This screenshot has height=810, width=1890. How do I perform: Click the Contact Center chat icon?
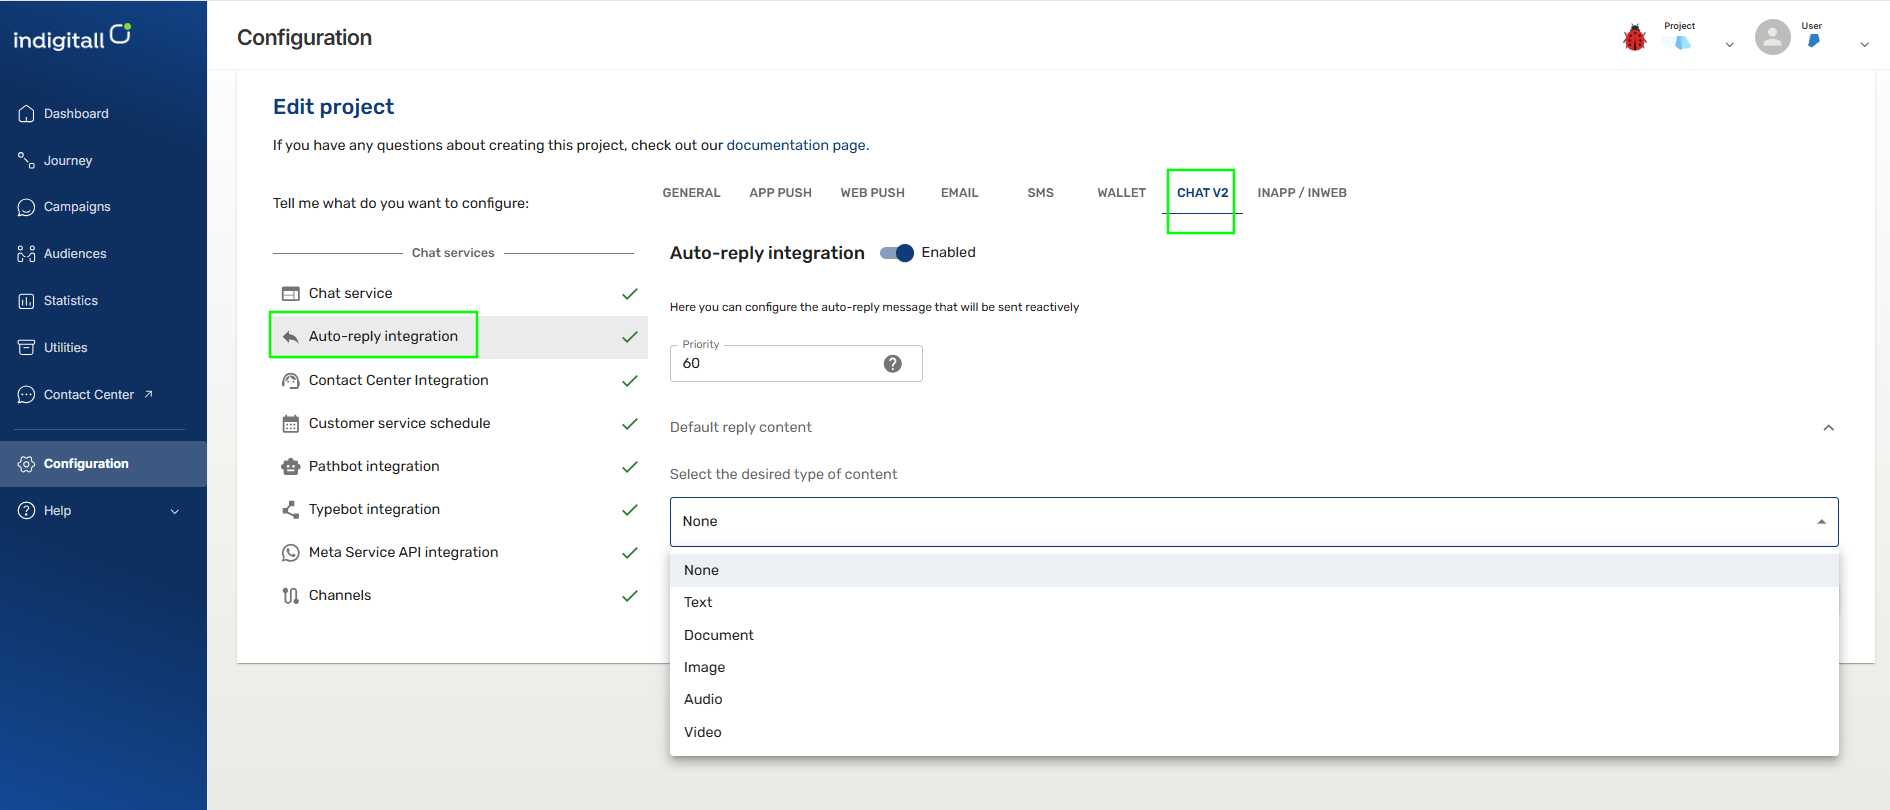27,395
